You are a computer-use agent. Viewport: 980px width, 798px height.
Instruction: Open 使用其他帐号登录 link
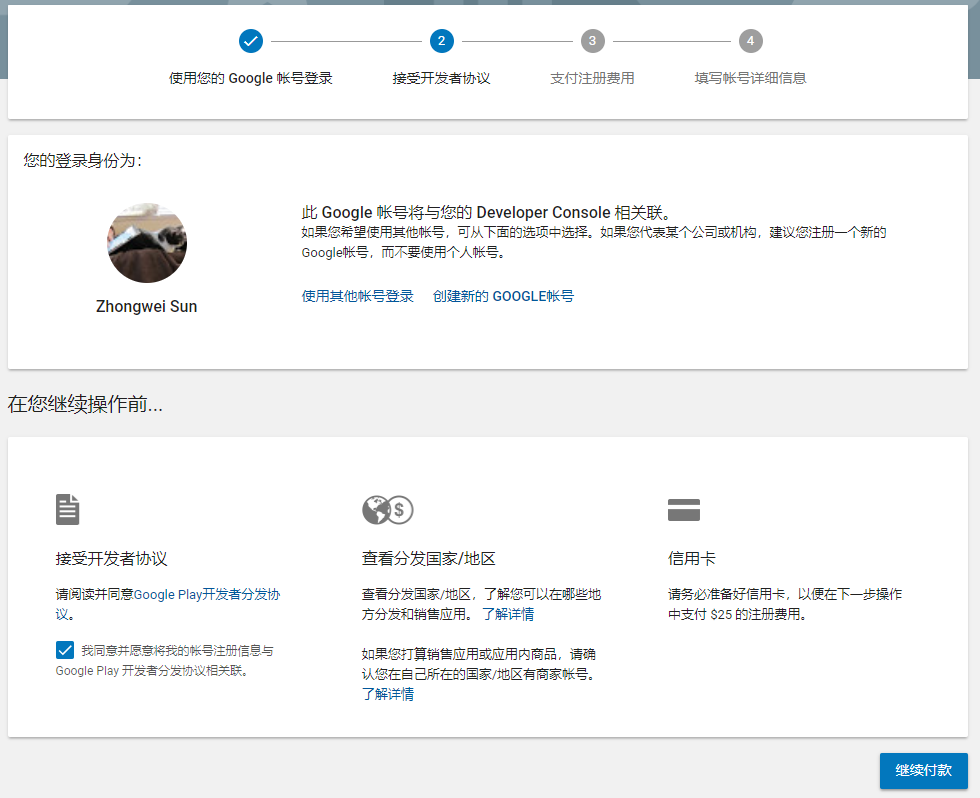(x=358, y=296)
